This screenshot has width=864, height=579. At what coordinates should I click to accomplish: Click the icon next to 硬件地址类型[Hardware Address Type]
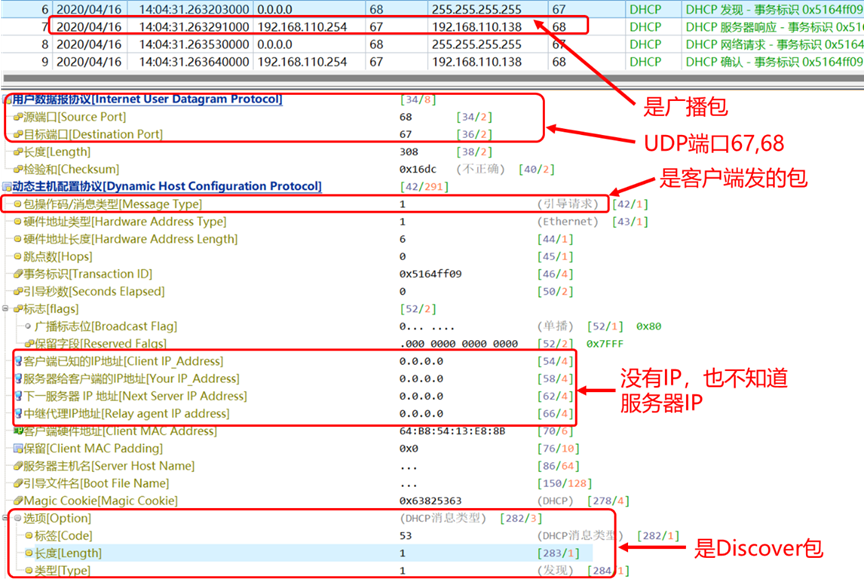pyautogui.click(x=18, y=221)
